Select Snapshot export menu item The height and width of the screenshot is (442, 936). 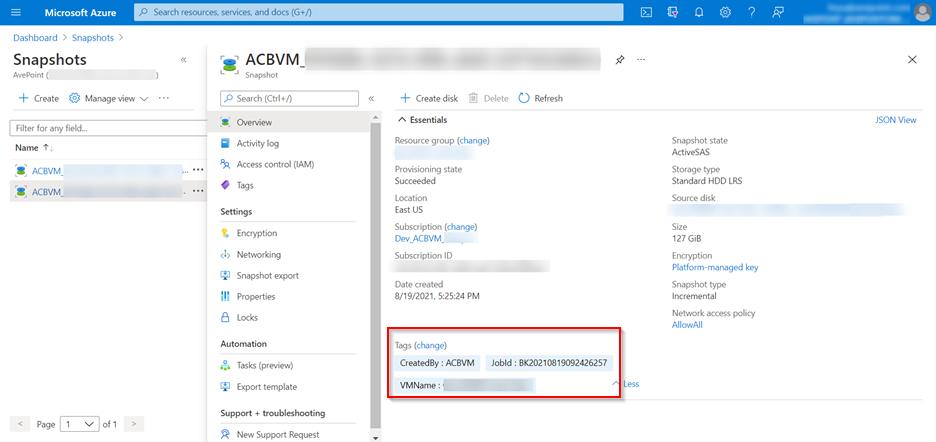pyautogui.click(x=267, y=275)
